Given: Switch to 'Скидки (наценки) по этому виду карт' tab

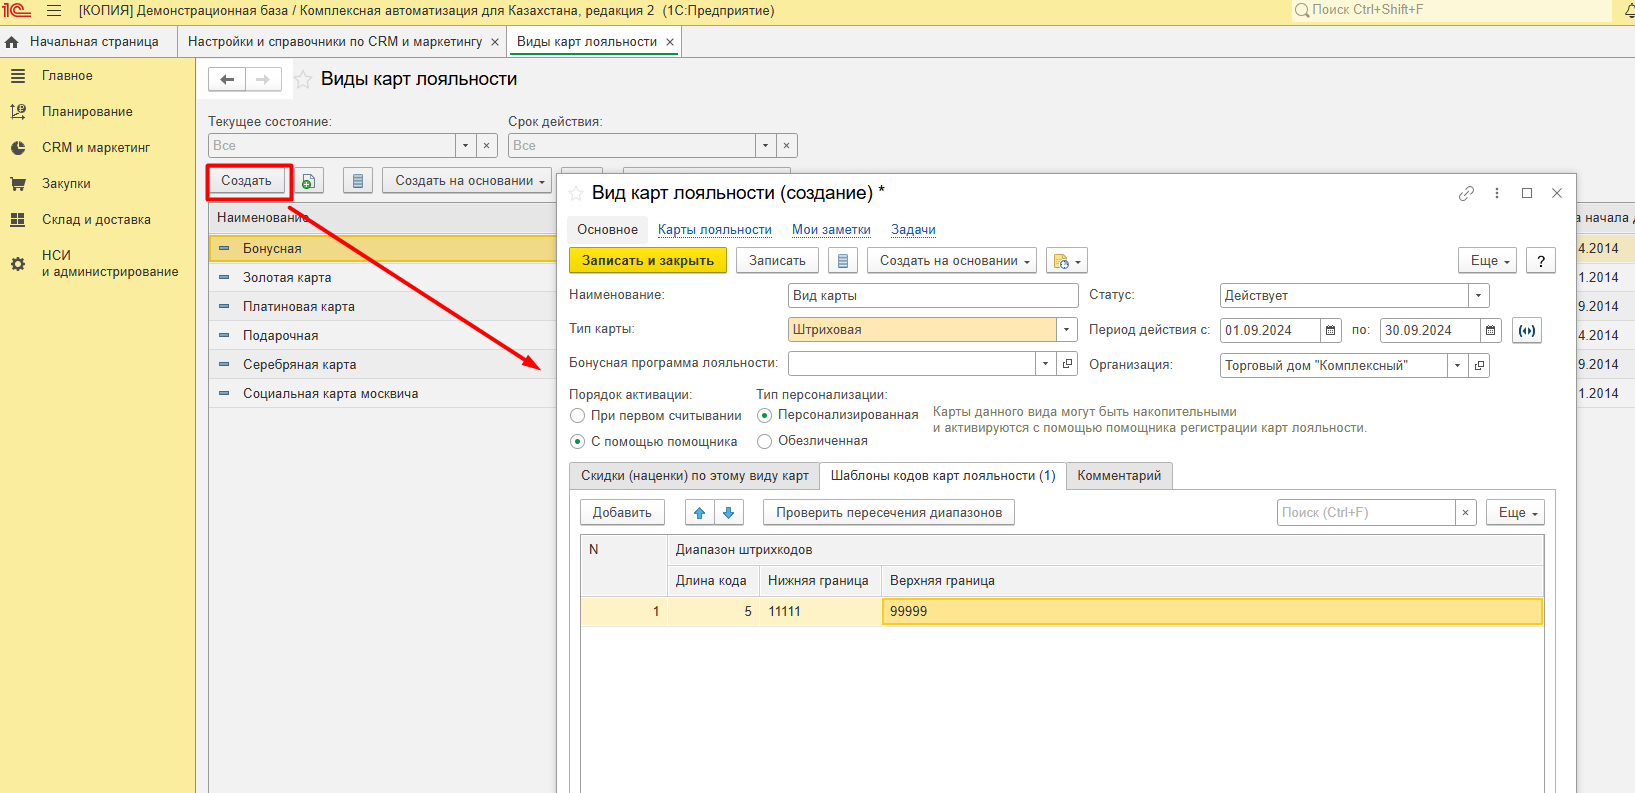Looking at the screenshot, I should pyautogui.click(x=694, y=476).
